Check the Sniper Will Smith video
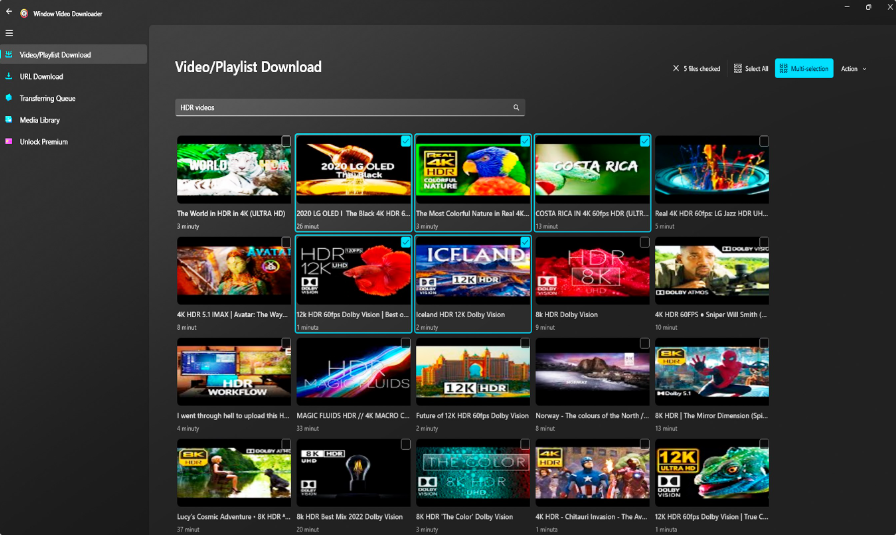 click(x=763, y=242)
